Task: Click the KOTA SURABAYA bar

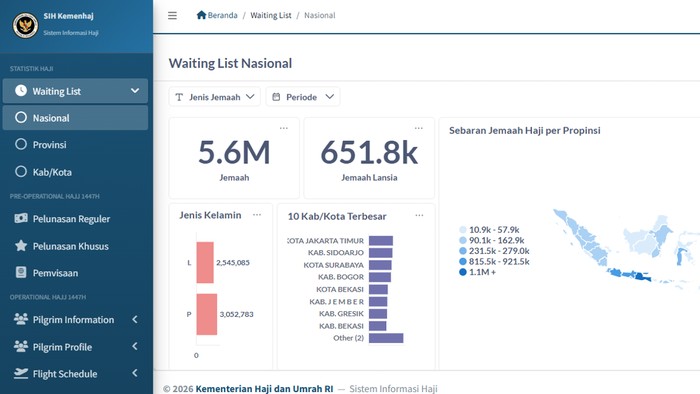Action: [x=380, y=265]
